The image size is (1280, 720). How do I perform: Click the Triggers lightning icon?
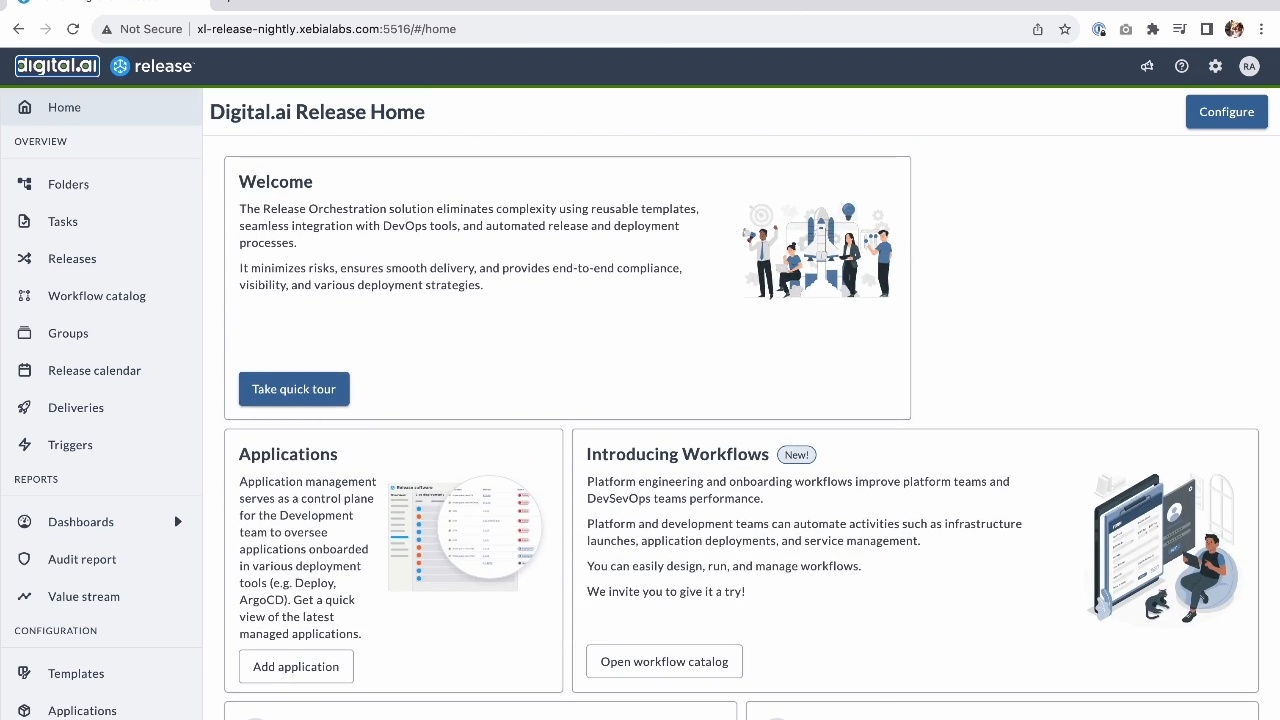pos(25,445)
